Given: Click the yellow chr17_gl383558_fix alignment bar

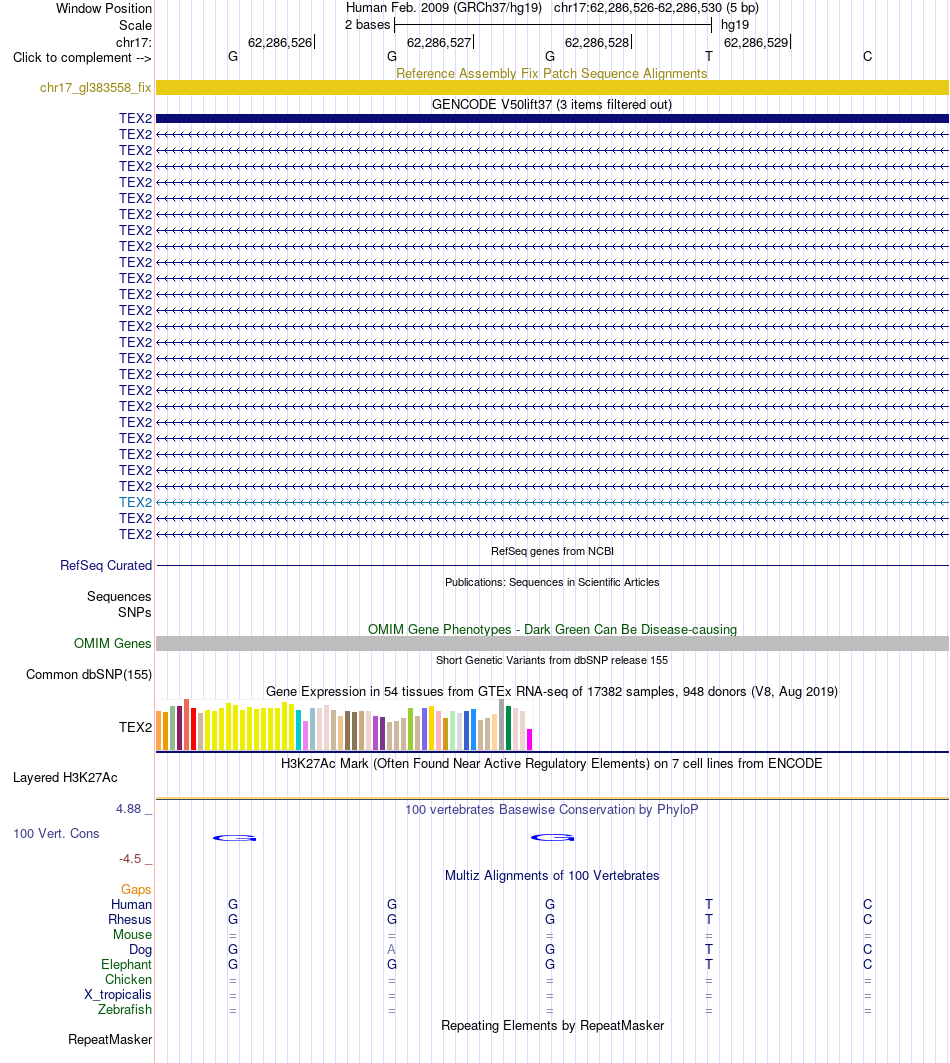Looking at the screenshot, I should [x=552, y=87].
